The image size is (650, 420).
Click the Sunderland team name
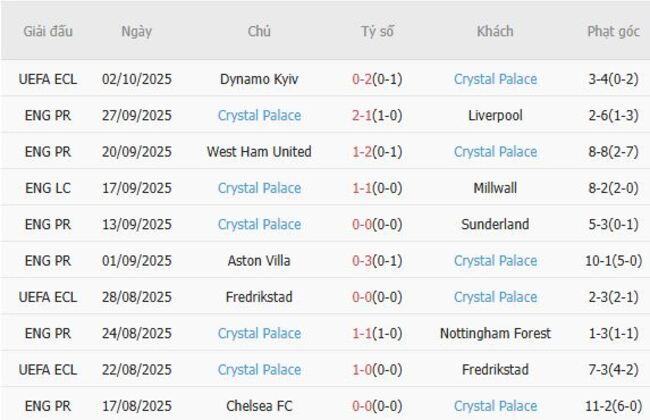(x=495, y=224)
